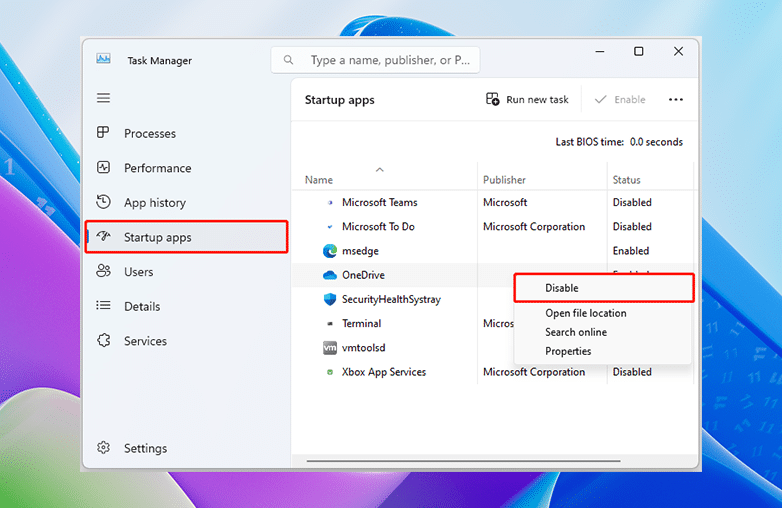Click the Terminal row icon
The width and height of the screenshot is (782, 508).
(x=330, y=324)
